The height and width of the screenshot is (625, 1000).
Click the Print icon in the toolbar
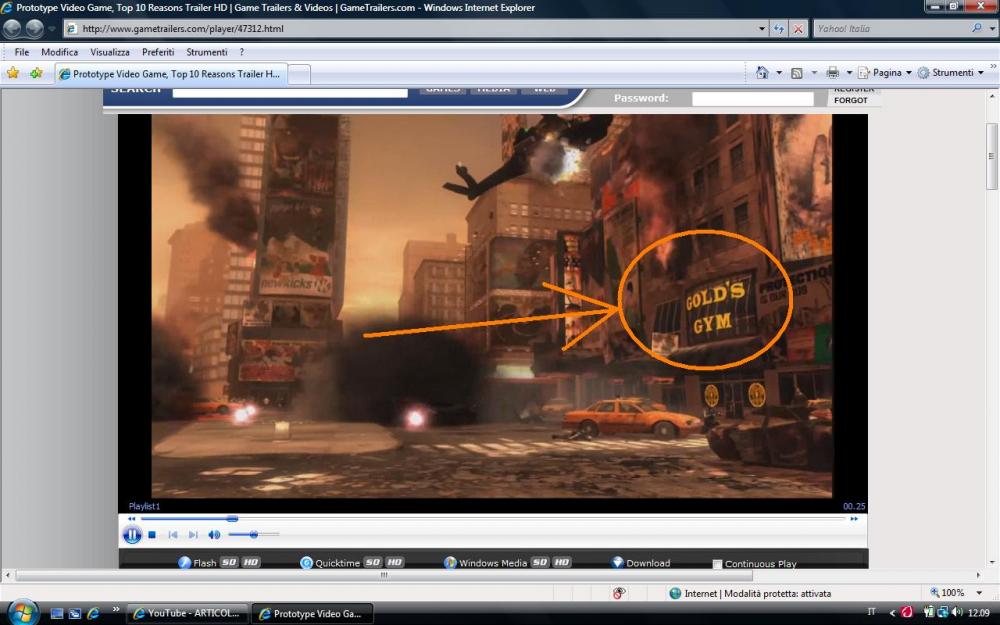pyautogui.click(x=831, y=73)
